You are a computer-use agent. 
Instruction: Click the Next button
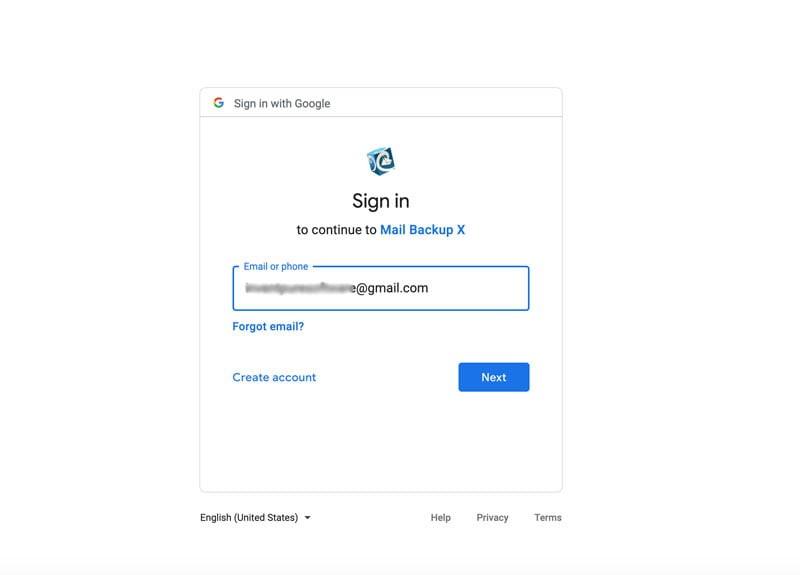493,377
